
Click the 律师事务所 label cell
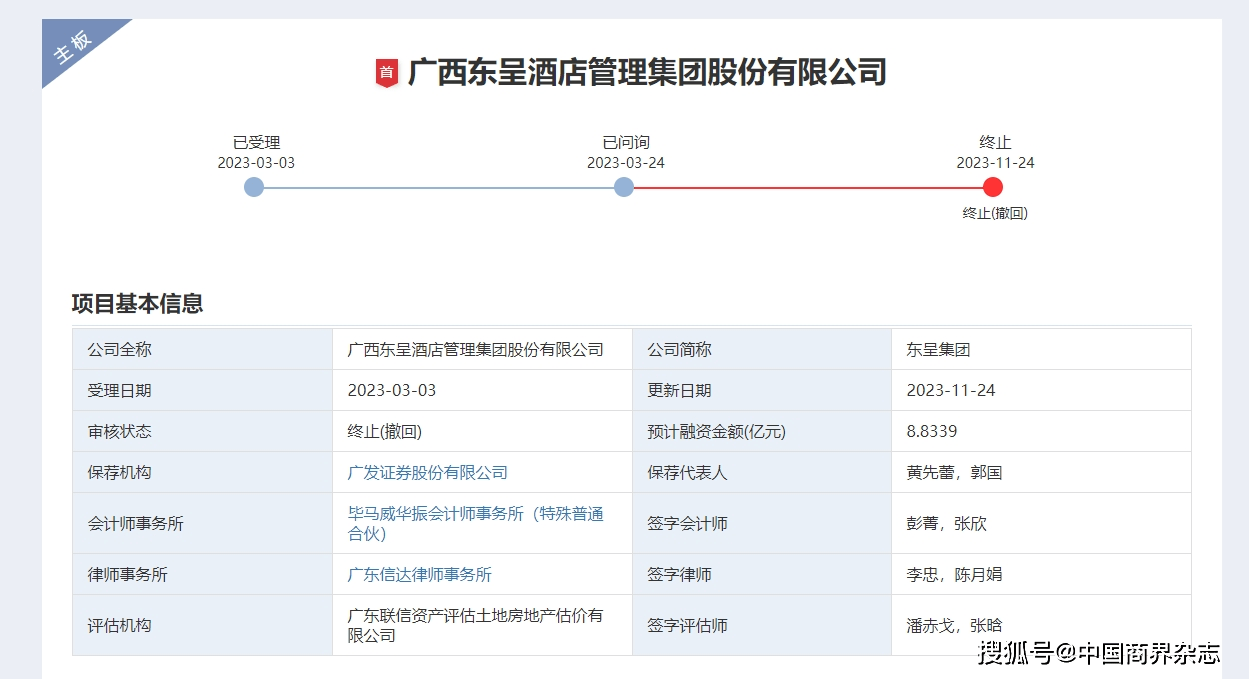202,574
